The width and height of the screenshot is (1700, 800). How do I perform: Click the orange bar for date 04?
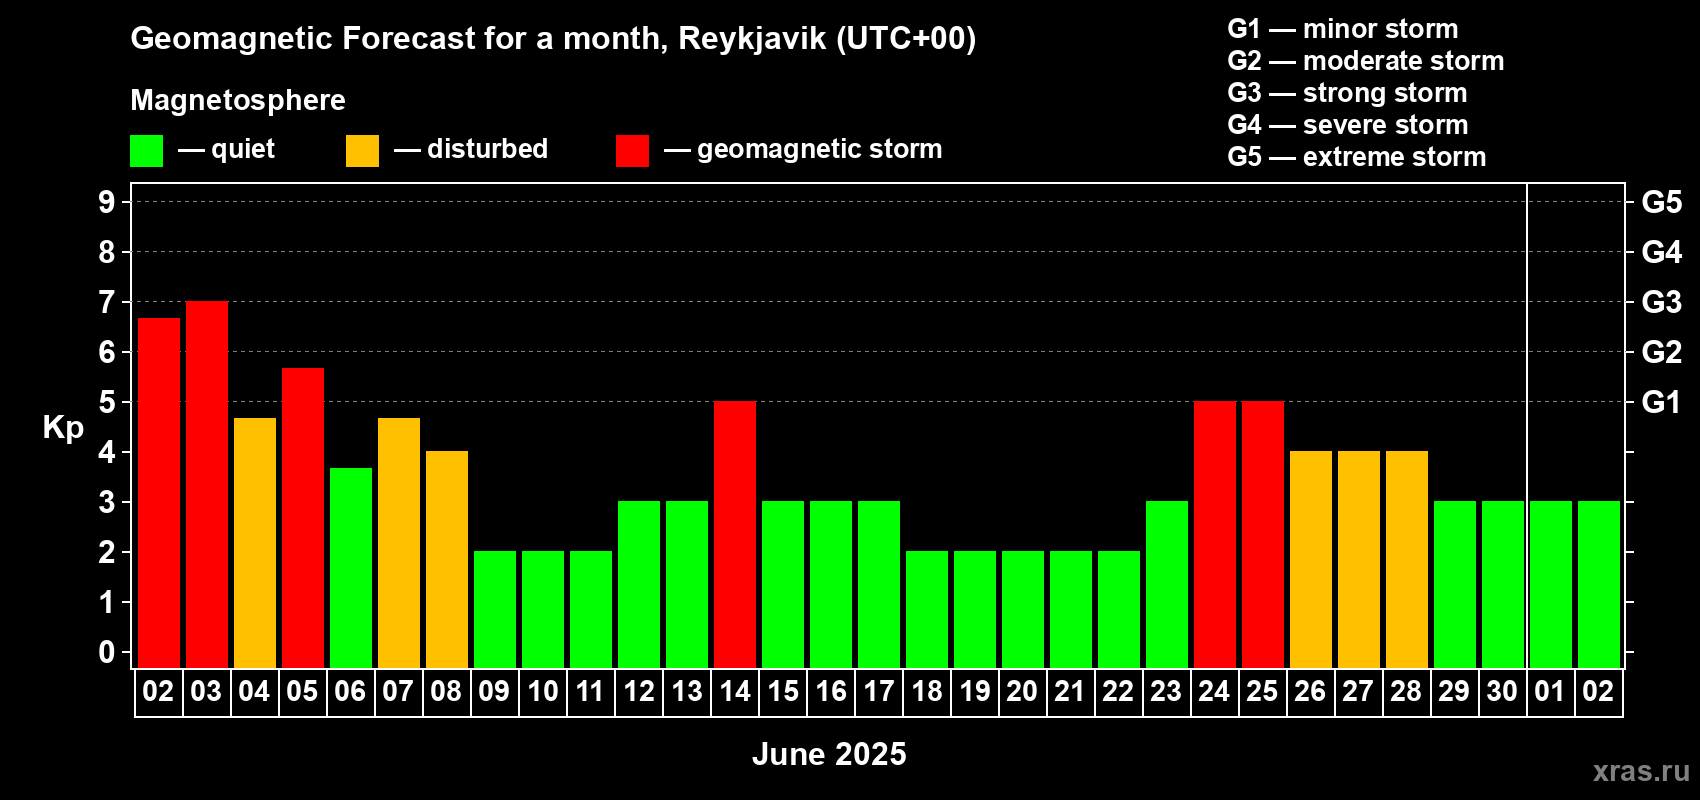(x=255, y=543)
